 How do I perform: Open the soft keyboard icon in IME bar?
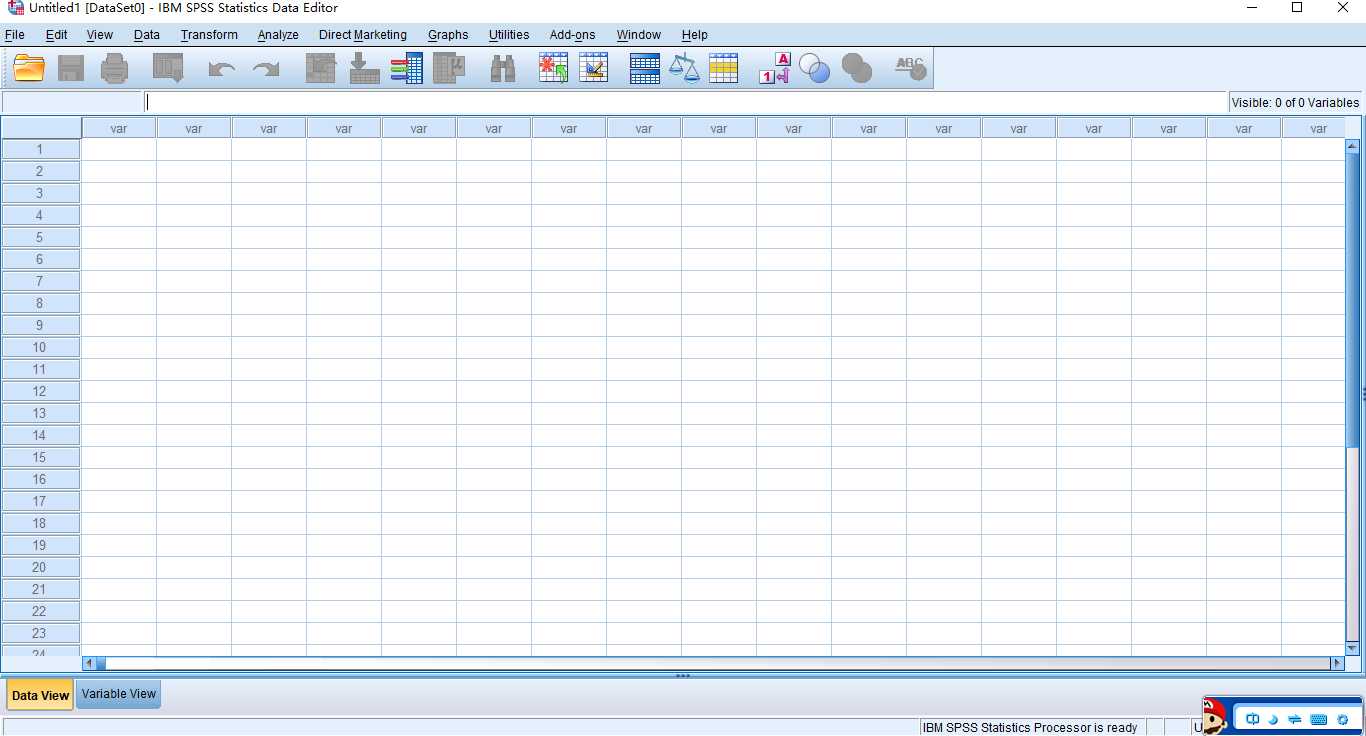[x=1319, y=719]
